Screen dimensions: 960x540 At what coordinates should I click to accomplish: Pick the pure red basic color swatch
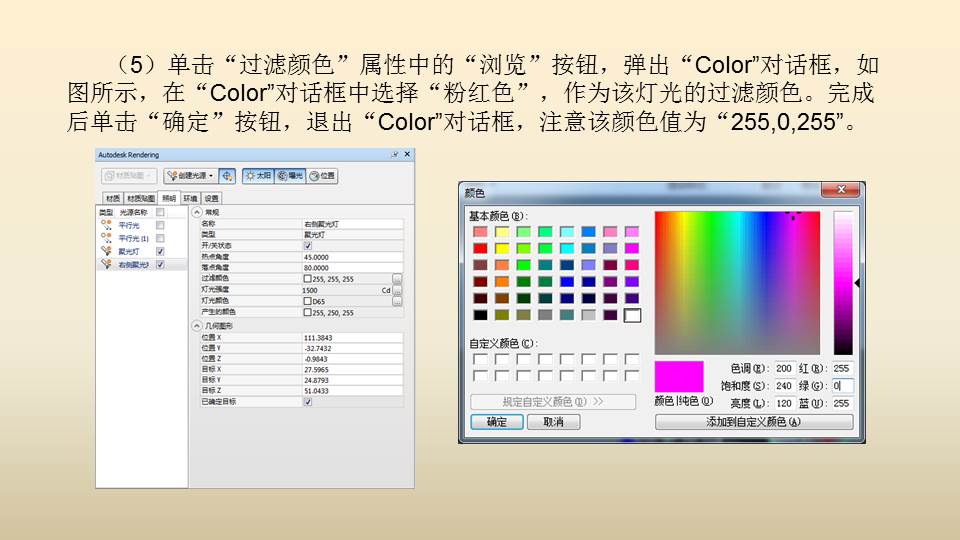coord(481,248)
